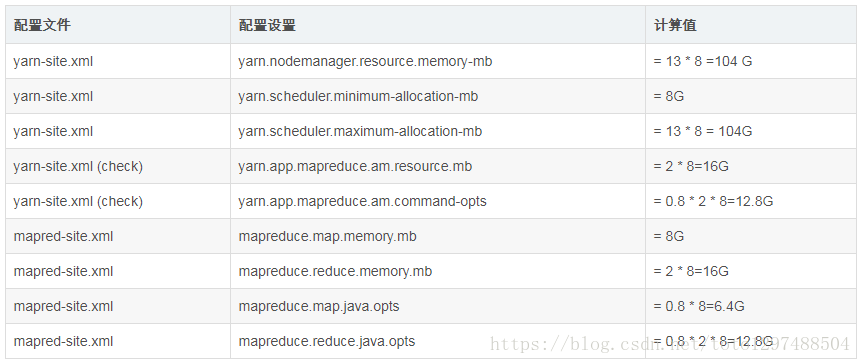Click the first yarn-site.xml (check) cell
Image resolution: width=861 pixels, height=364 pixels.
point(78,166)
